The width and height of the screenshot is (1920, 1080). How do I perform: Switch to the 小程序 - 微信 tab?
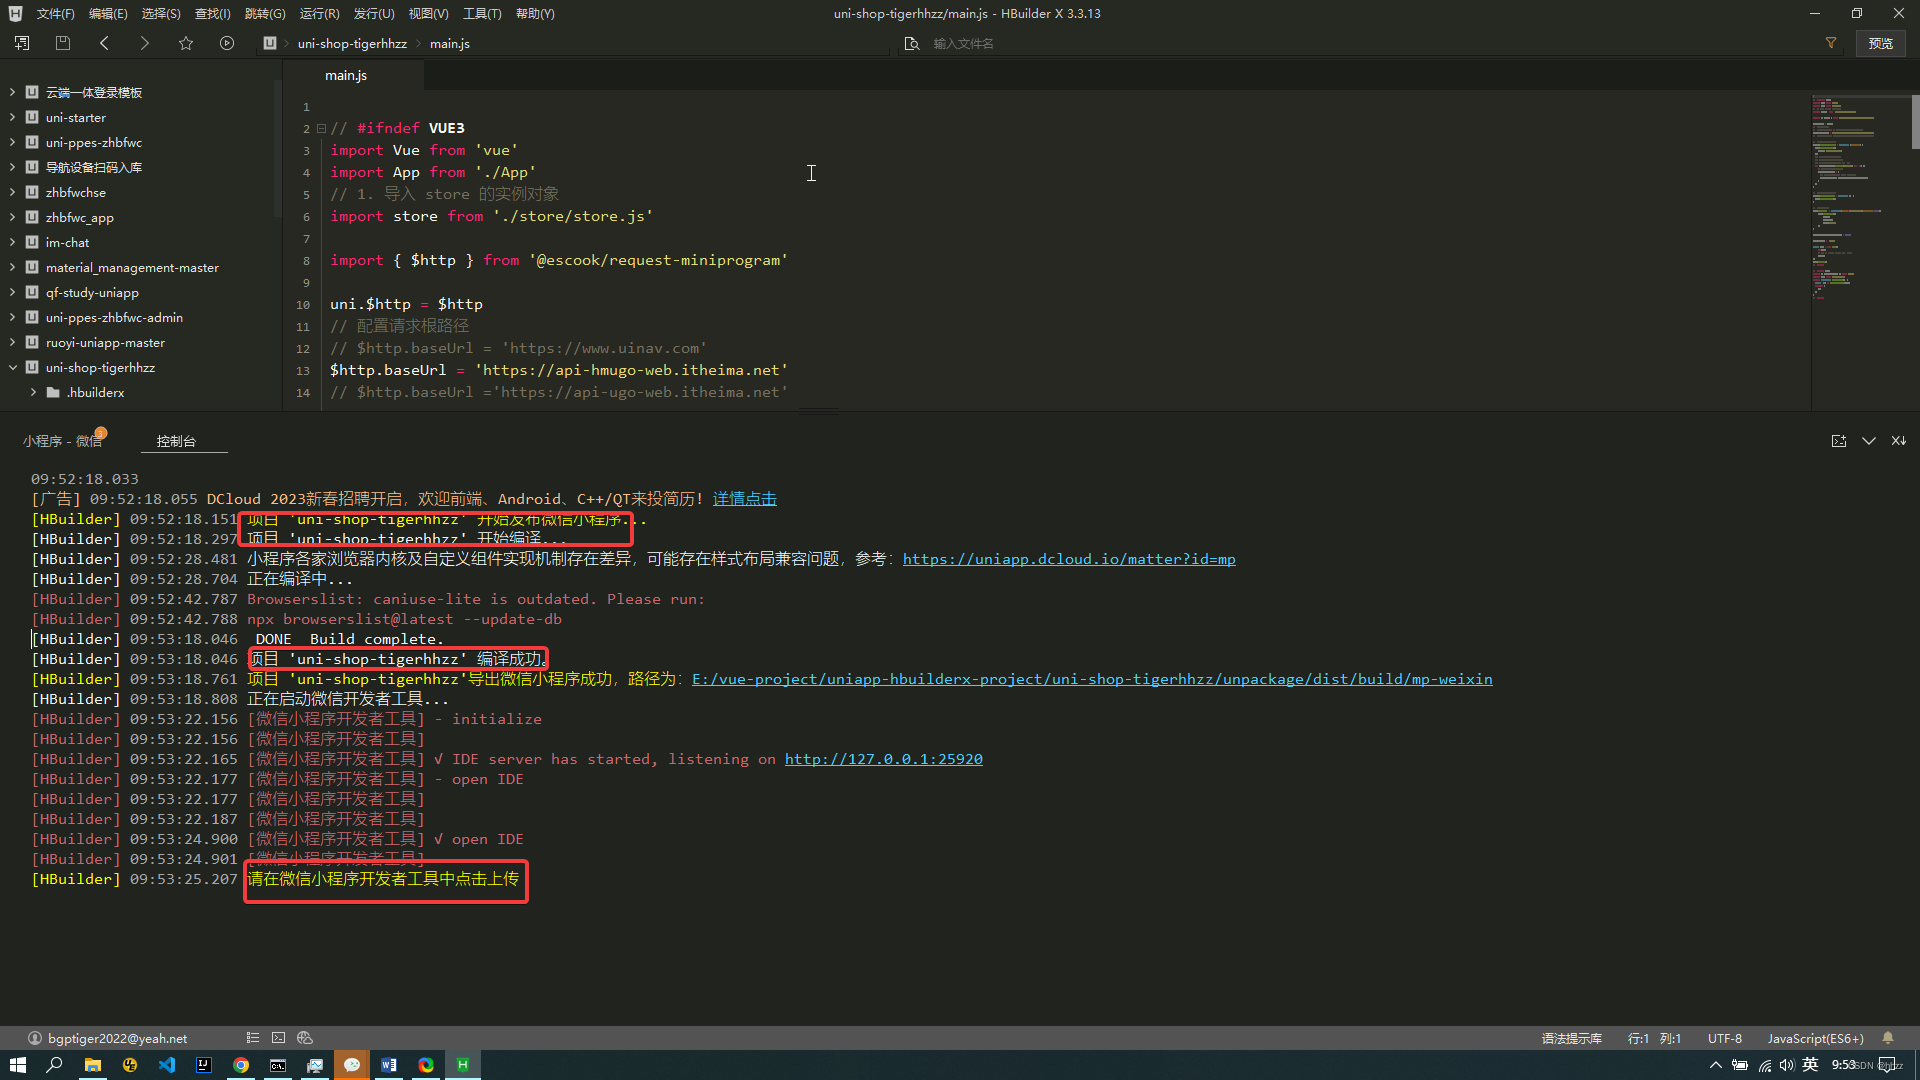pyautogui.click(x=62, y=441)
